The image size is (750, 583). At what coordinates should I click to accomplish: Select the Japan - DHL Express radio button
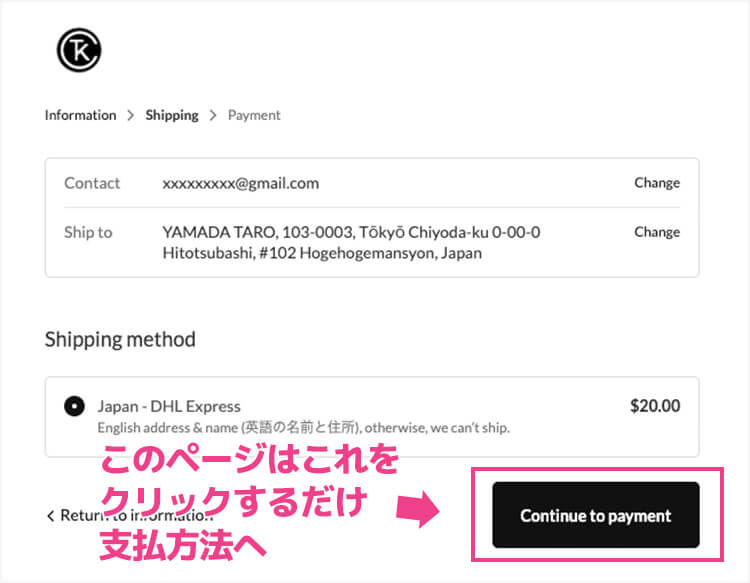click(x=74, y=407)
